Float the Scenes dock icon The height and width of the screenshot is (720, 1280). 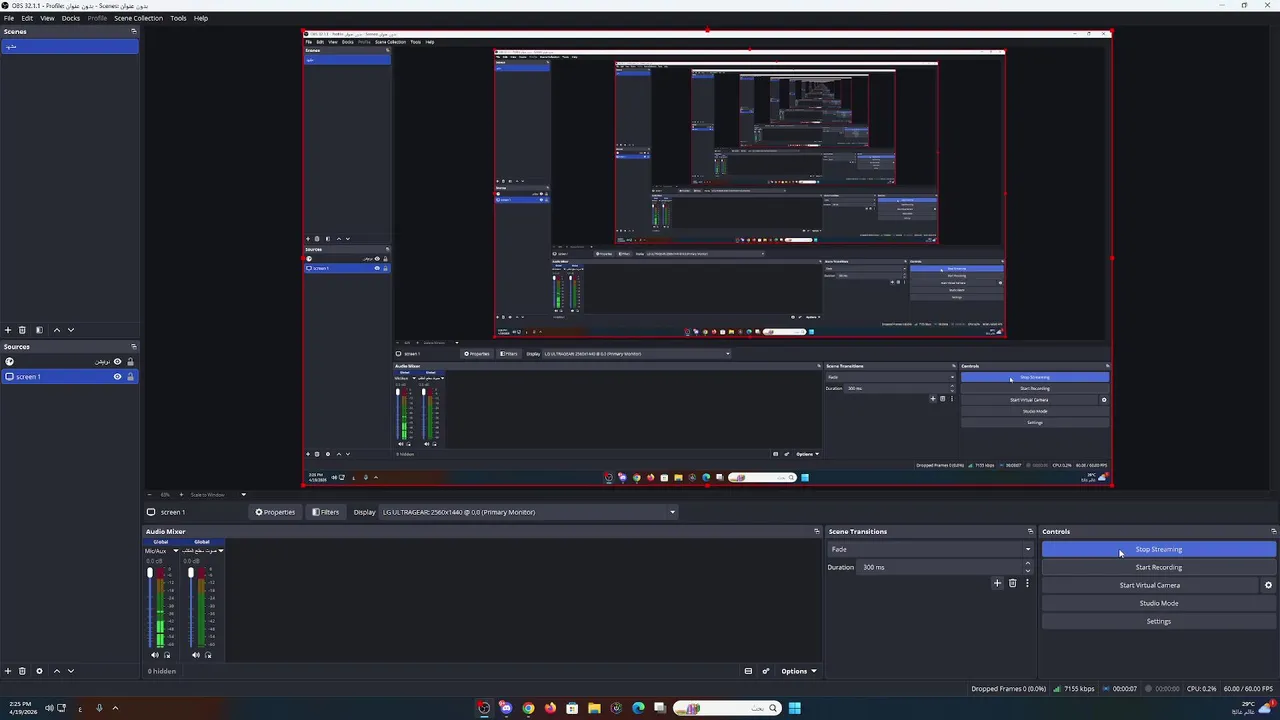point(133,31)
